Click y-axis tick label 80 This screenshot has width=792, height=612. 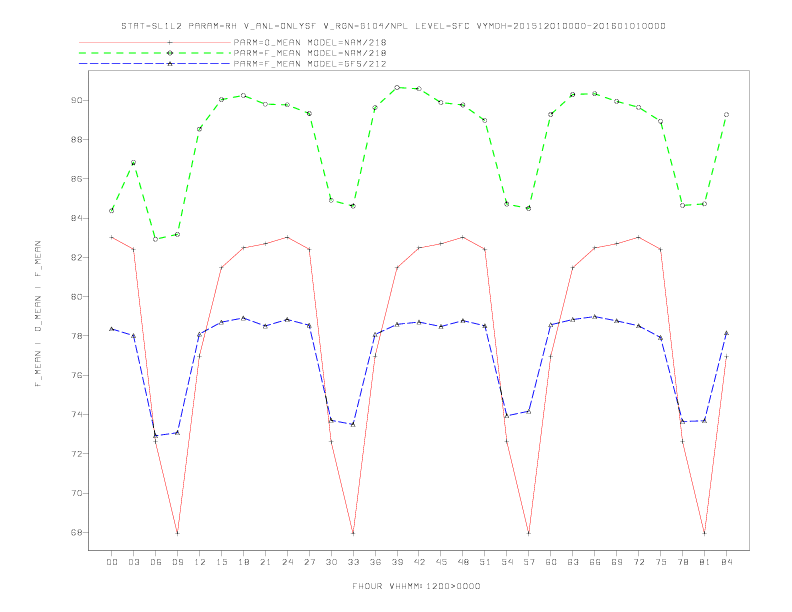click(76, 296)
